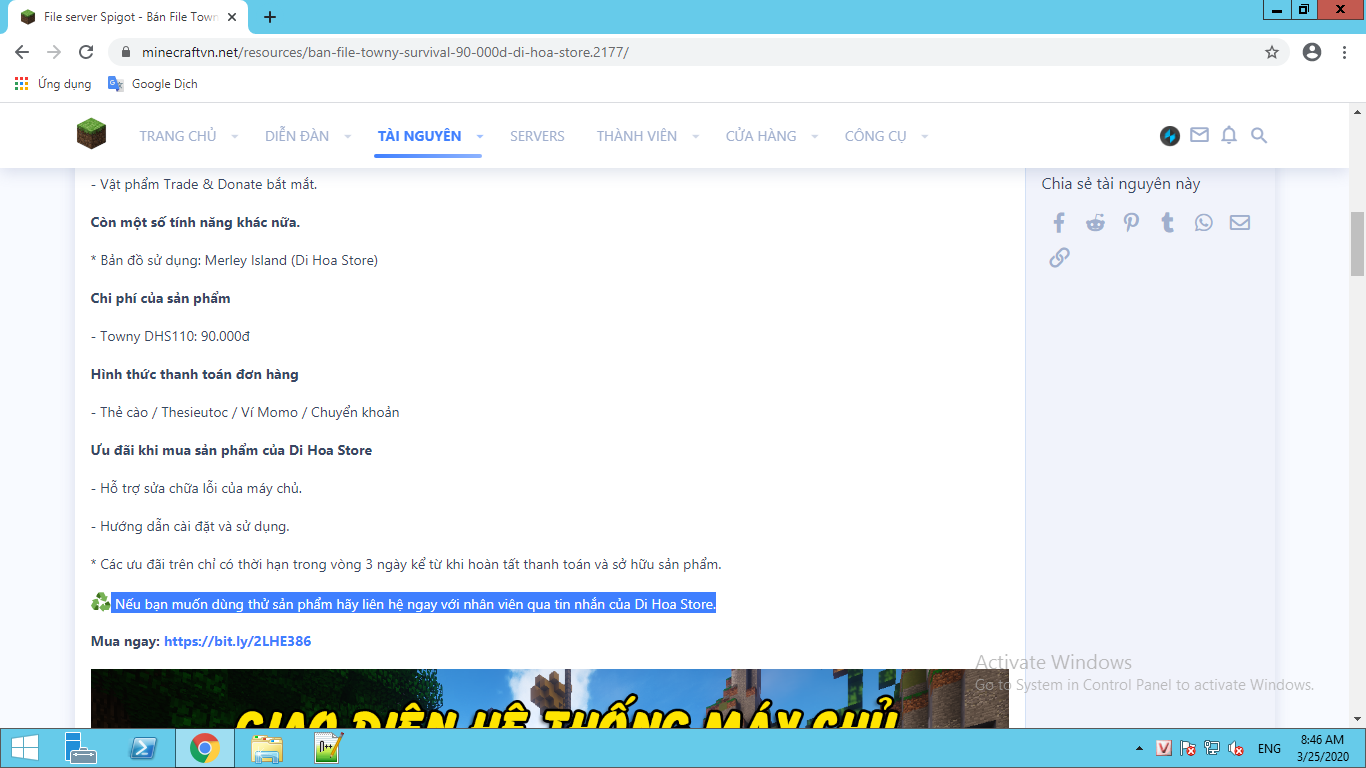This screenshot has height=768, width=1366.
Task: Open the Chrome profile icon
Action: coord(1312,52)
